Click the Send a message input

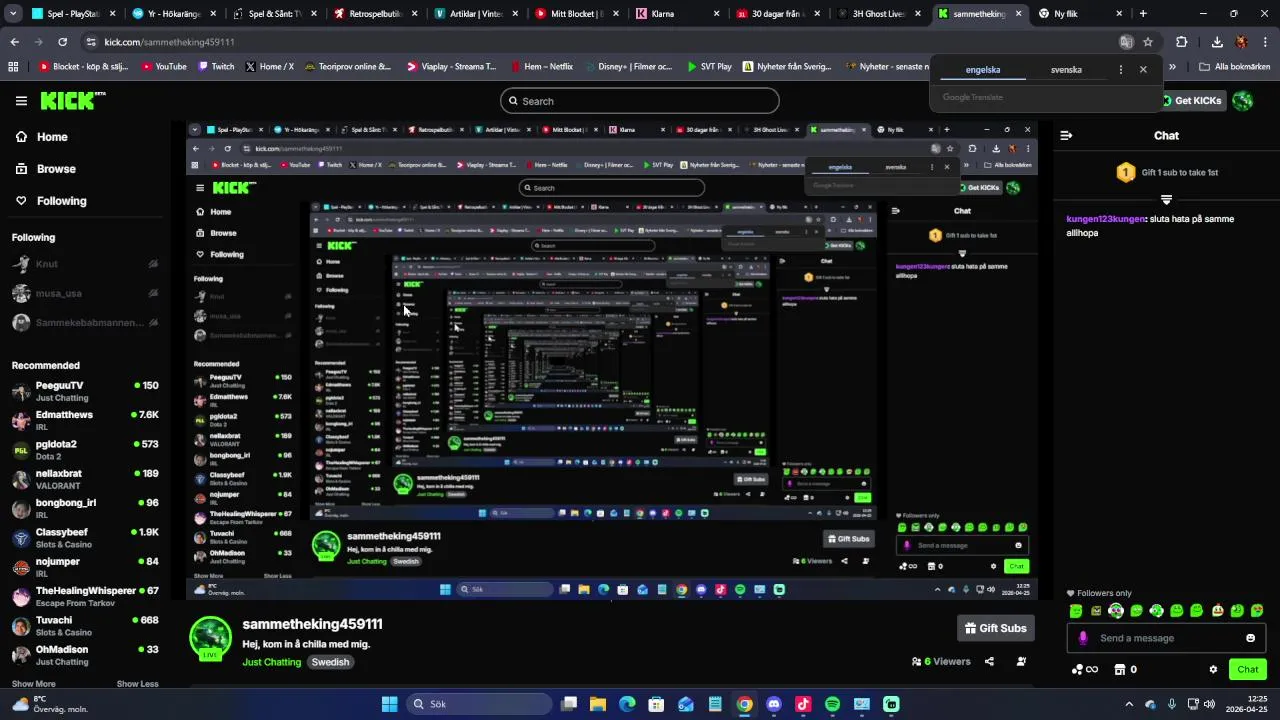pos(1165,638)
